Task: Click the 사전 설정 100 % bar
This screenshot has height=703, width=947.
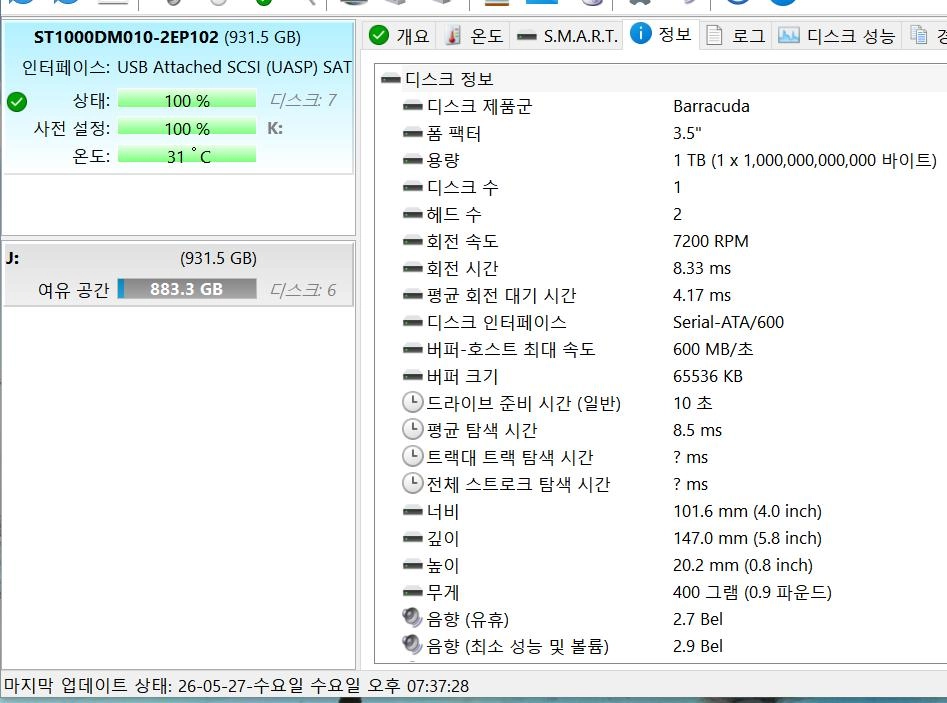Action: pos(187,127)
